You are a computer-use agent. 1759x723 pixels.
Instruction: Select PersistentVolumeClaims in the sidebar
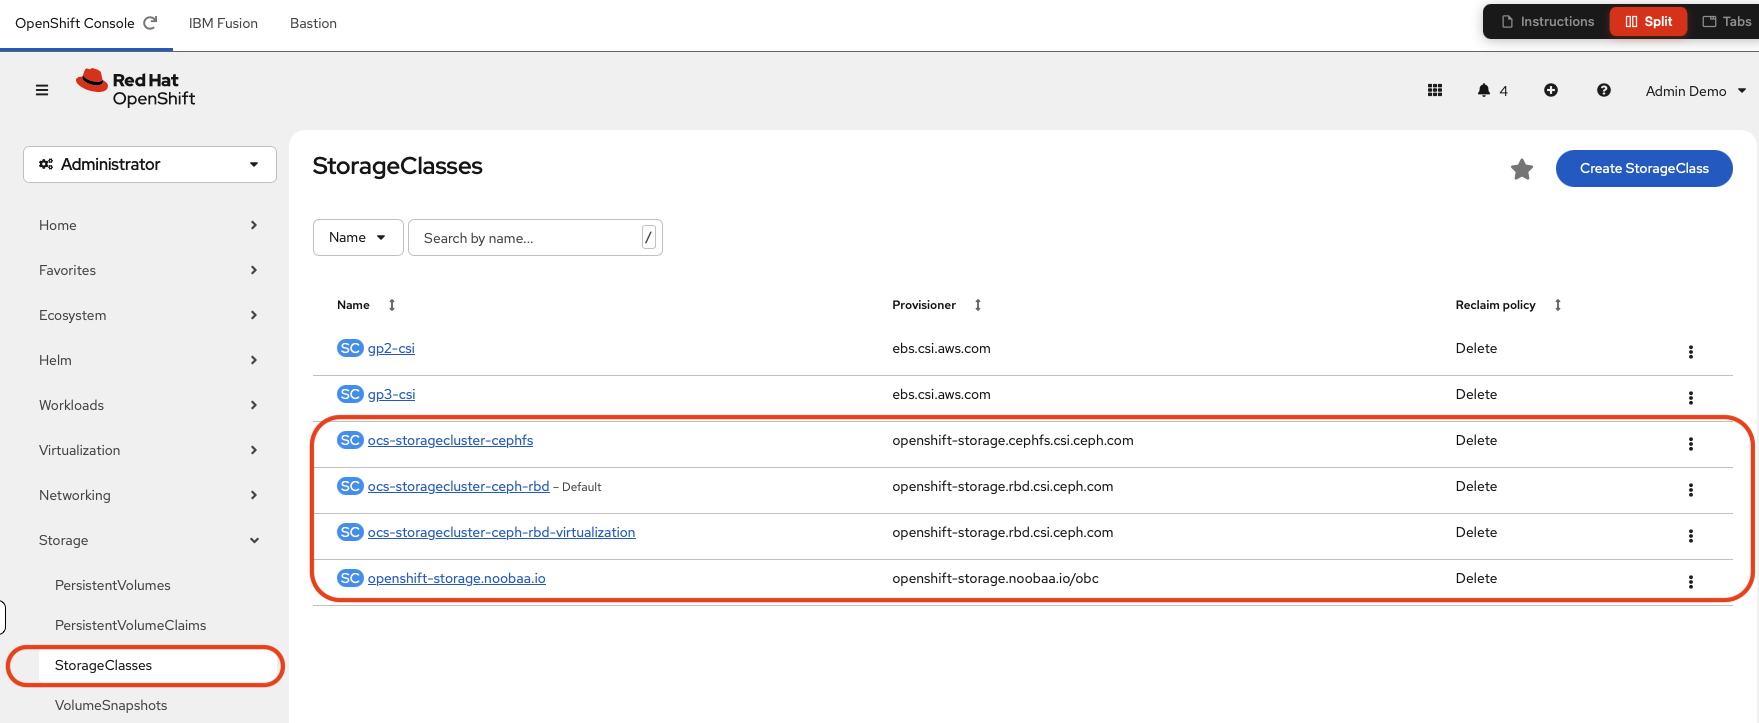tap(130, 625)
